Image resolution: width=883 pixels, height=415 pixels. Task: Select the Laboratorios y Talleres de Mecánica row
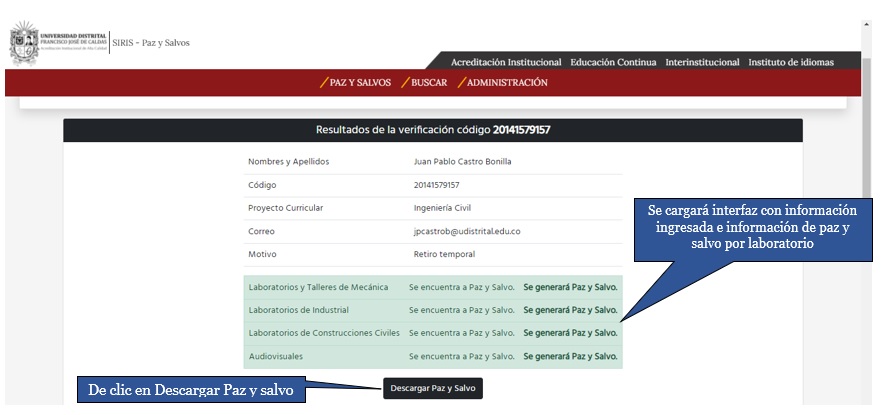(x=432, y=287)
